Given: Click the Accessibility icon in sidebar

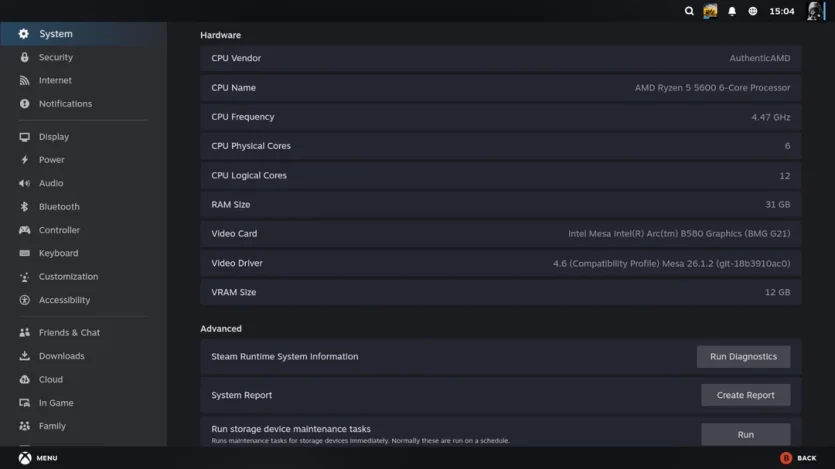Looking at the screenshot, I should (24, 300).
